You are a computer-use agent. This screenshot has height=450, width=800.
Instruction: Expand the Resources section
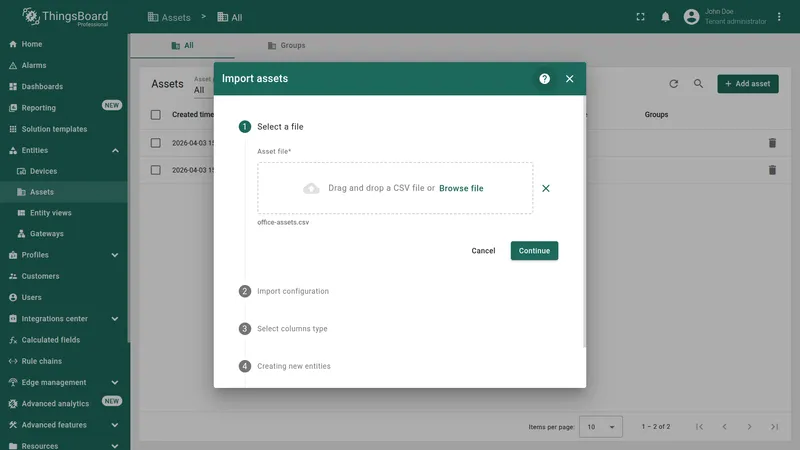click(x=64, y=444)
